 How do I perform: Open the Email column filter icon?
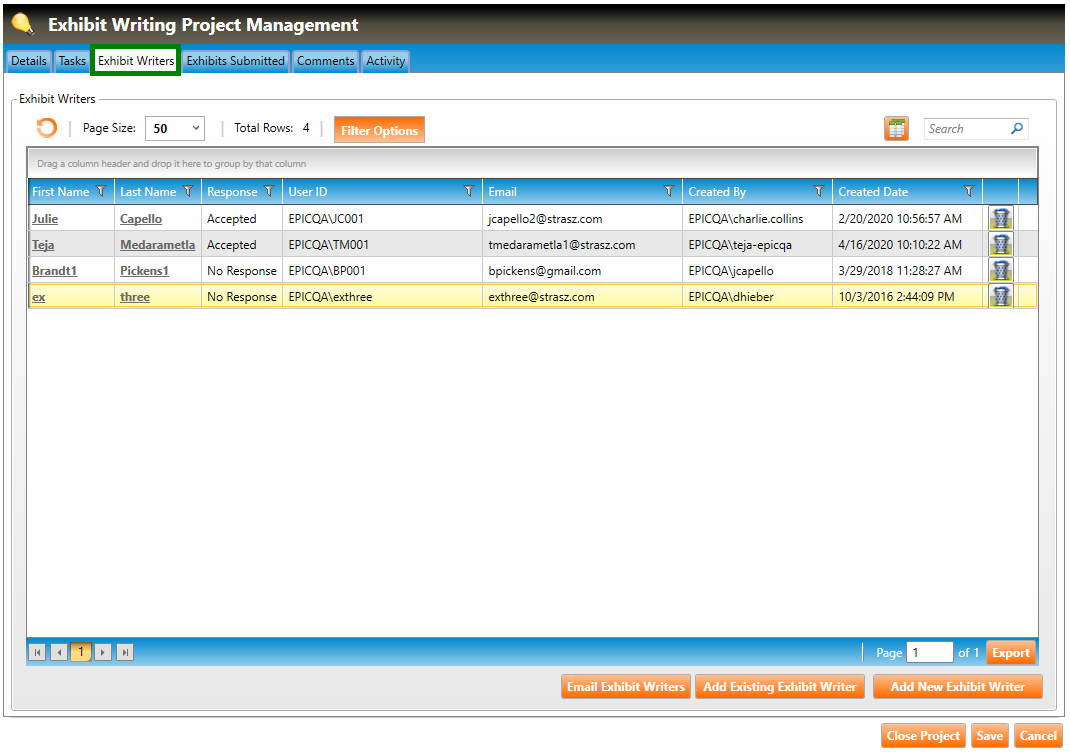(669, 191)
